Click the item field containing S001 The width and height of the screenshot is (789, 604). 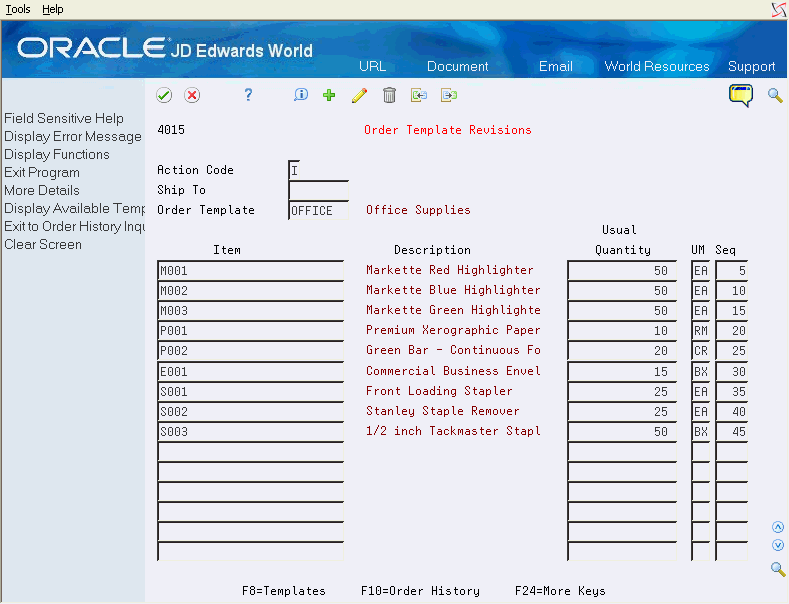[x=251, y=392]
